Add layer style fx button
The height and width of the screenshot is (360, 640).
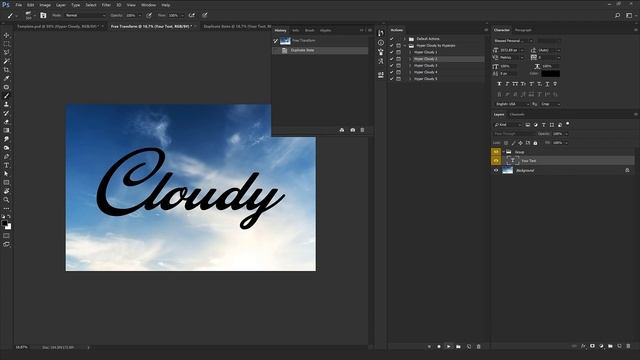pyautogui.click(x=583, y=346)
